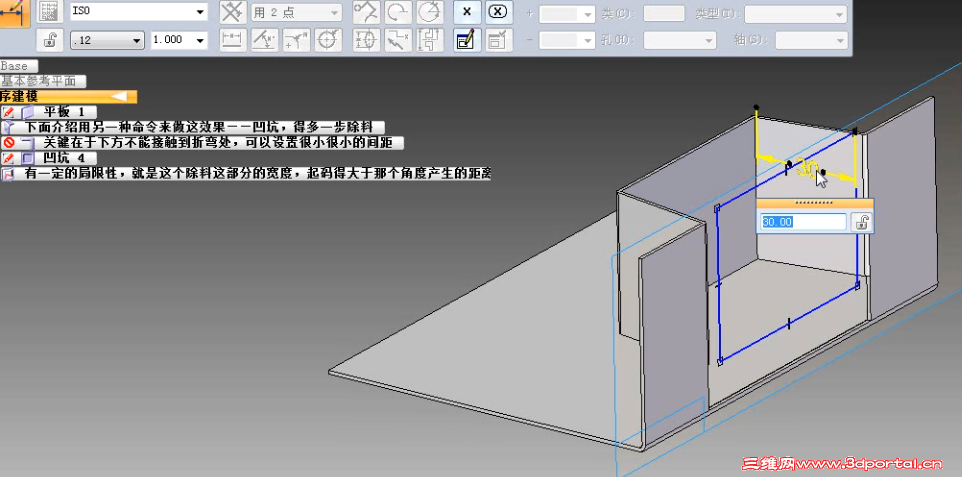Collapse the 序建模 section arrow
Viewport: 962px width, 477px height.
point(119,97)
